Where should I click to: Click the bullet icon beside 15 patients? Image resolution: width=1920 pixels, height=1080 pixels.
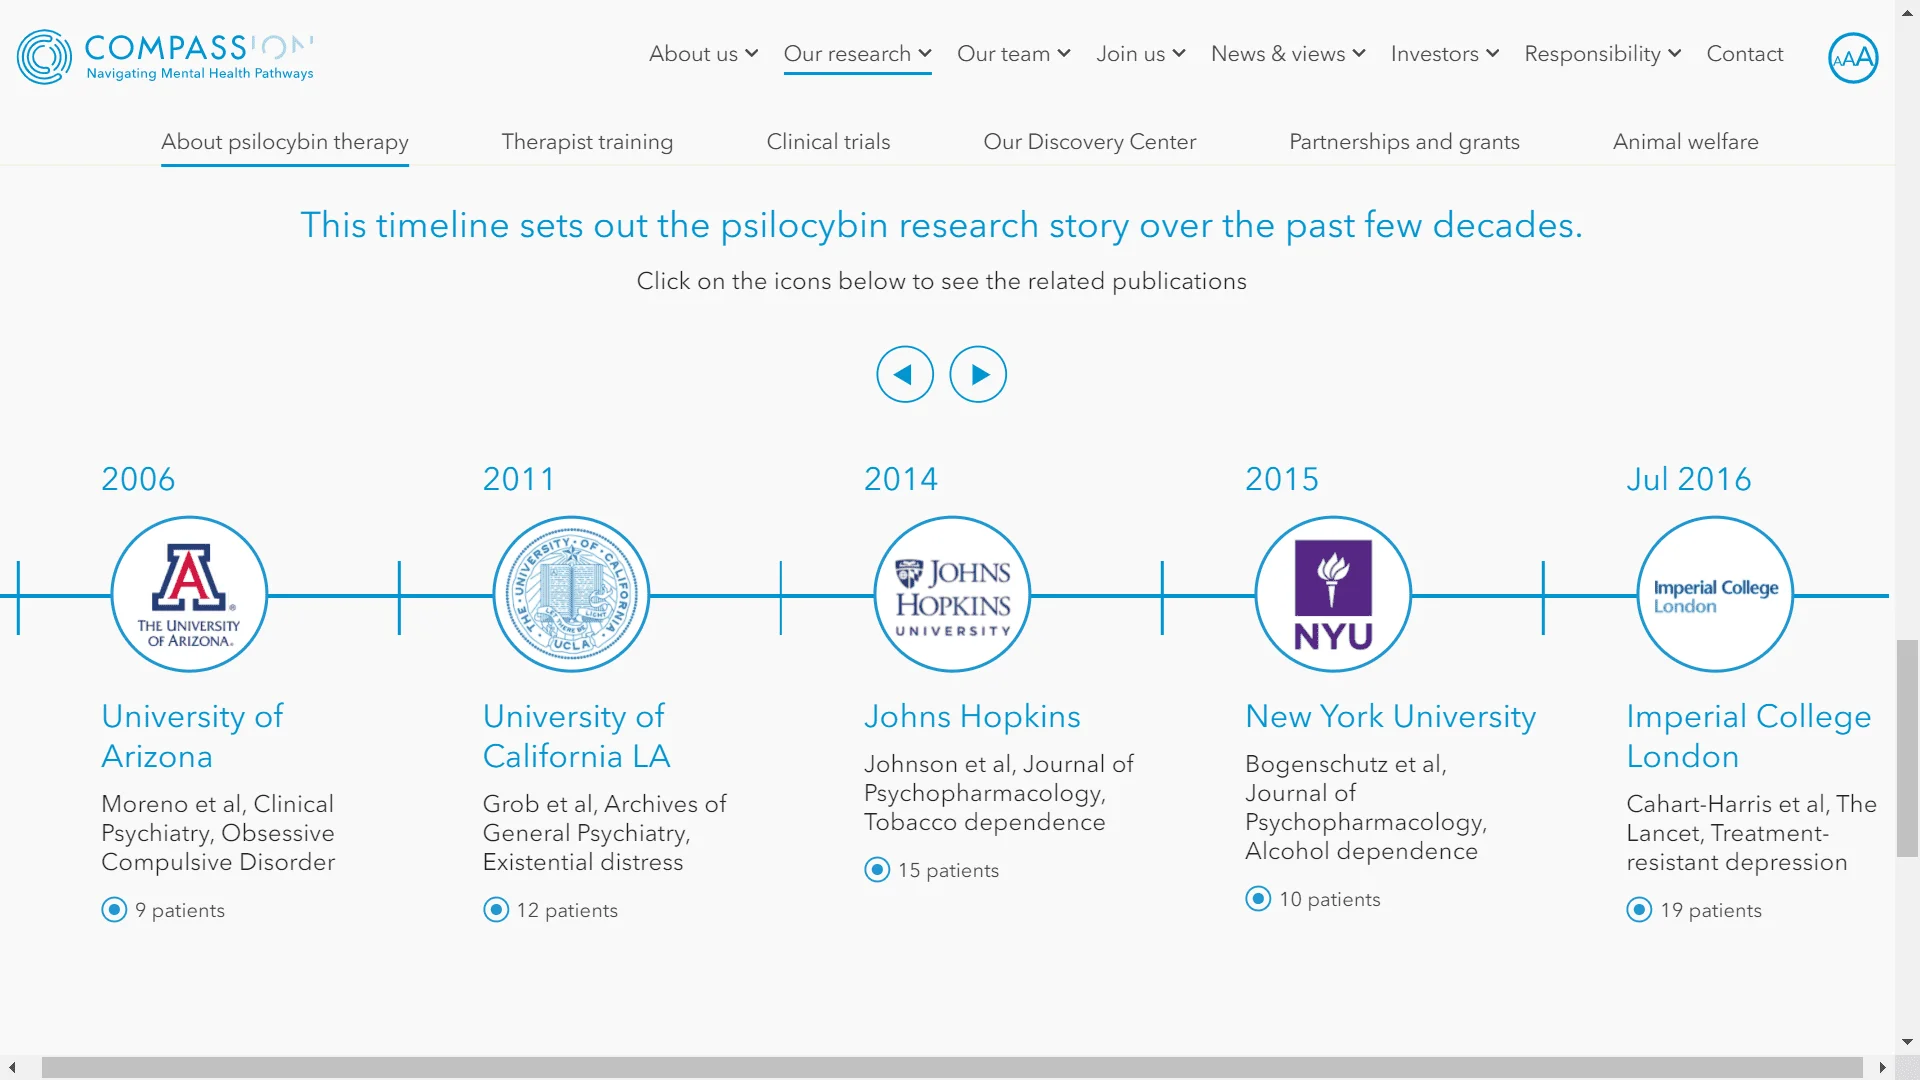click(x=877, y=870)
